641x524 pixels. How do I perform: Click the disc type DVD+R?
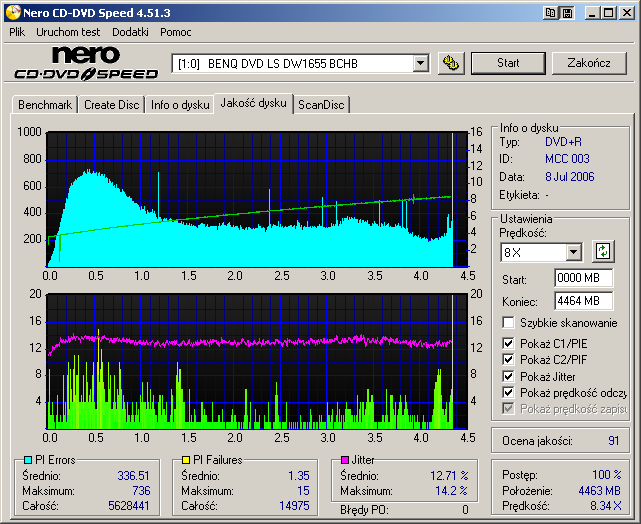pyautogui.click(x=563, y=142)
